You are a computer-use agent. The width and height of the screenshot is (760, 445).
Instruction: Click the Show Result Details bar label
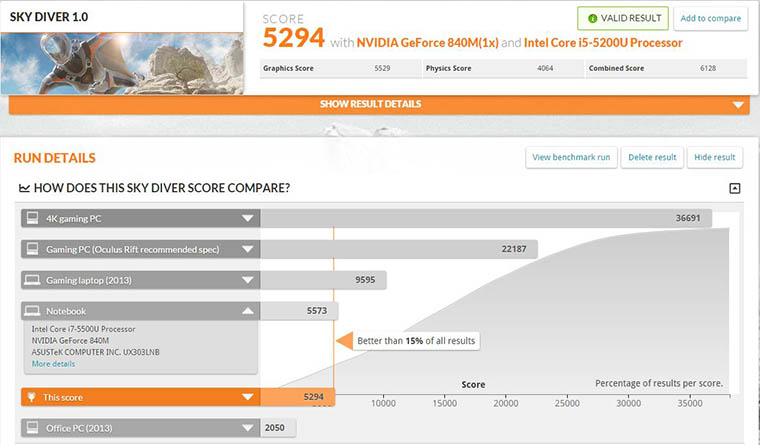pyautogui.click(x=370, y=104)
